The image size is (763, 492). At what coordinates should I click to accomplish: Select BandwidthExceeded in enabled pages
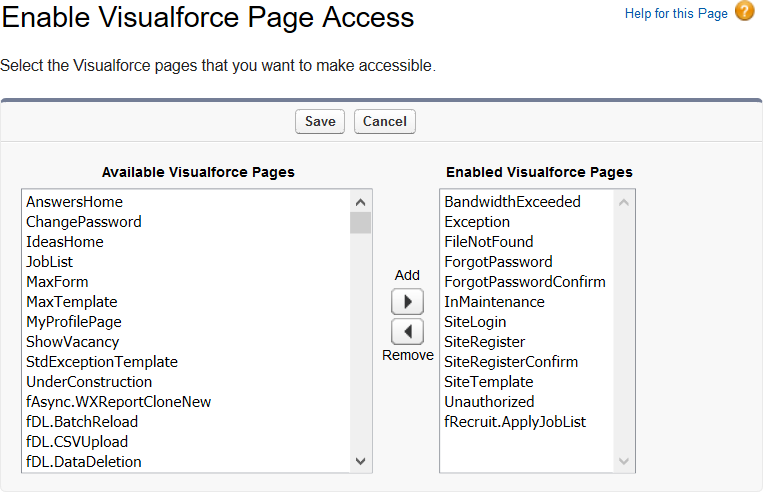point(512,202)
